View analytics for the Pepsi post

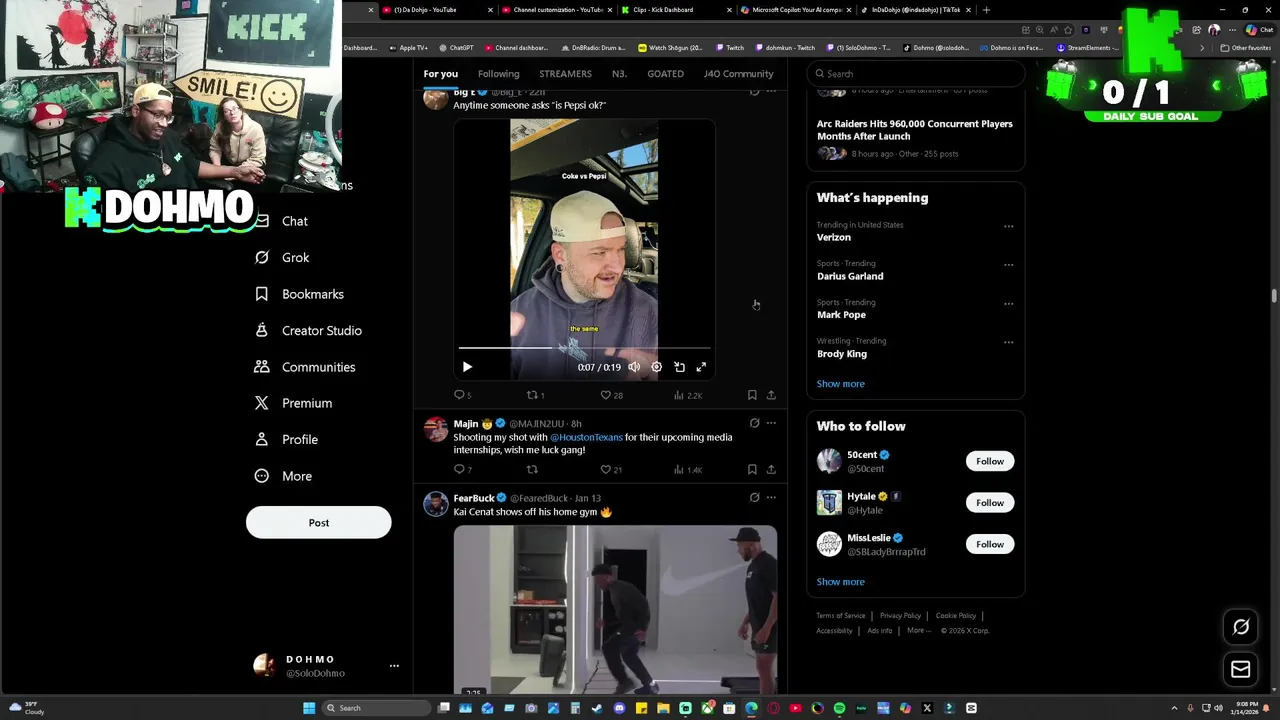(x=688, y=395)
